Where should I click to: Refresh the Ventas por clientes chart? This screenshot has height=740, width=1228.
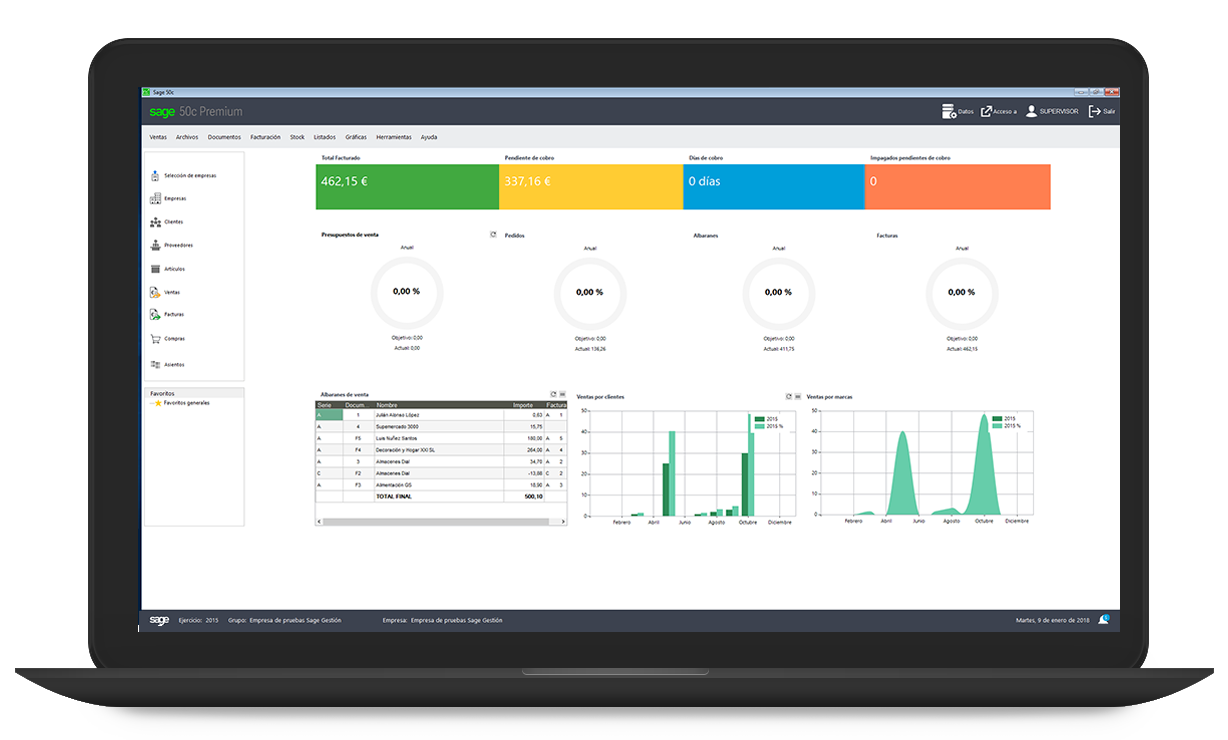[789, 396]
